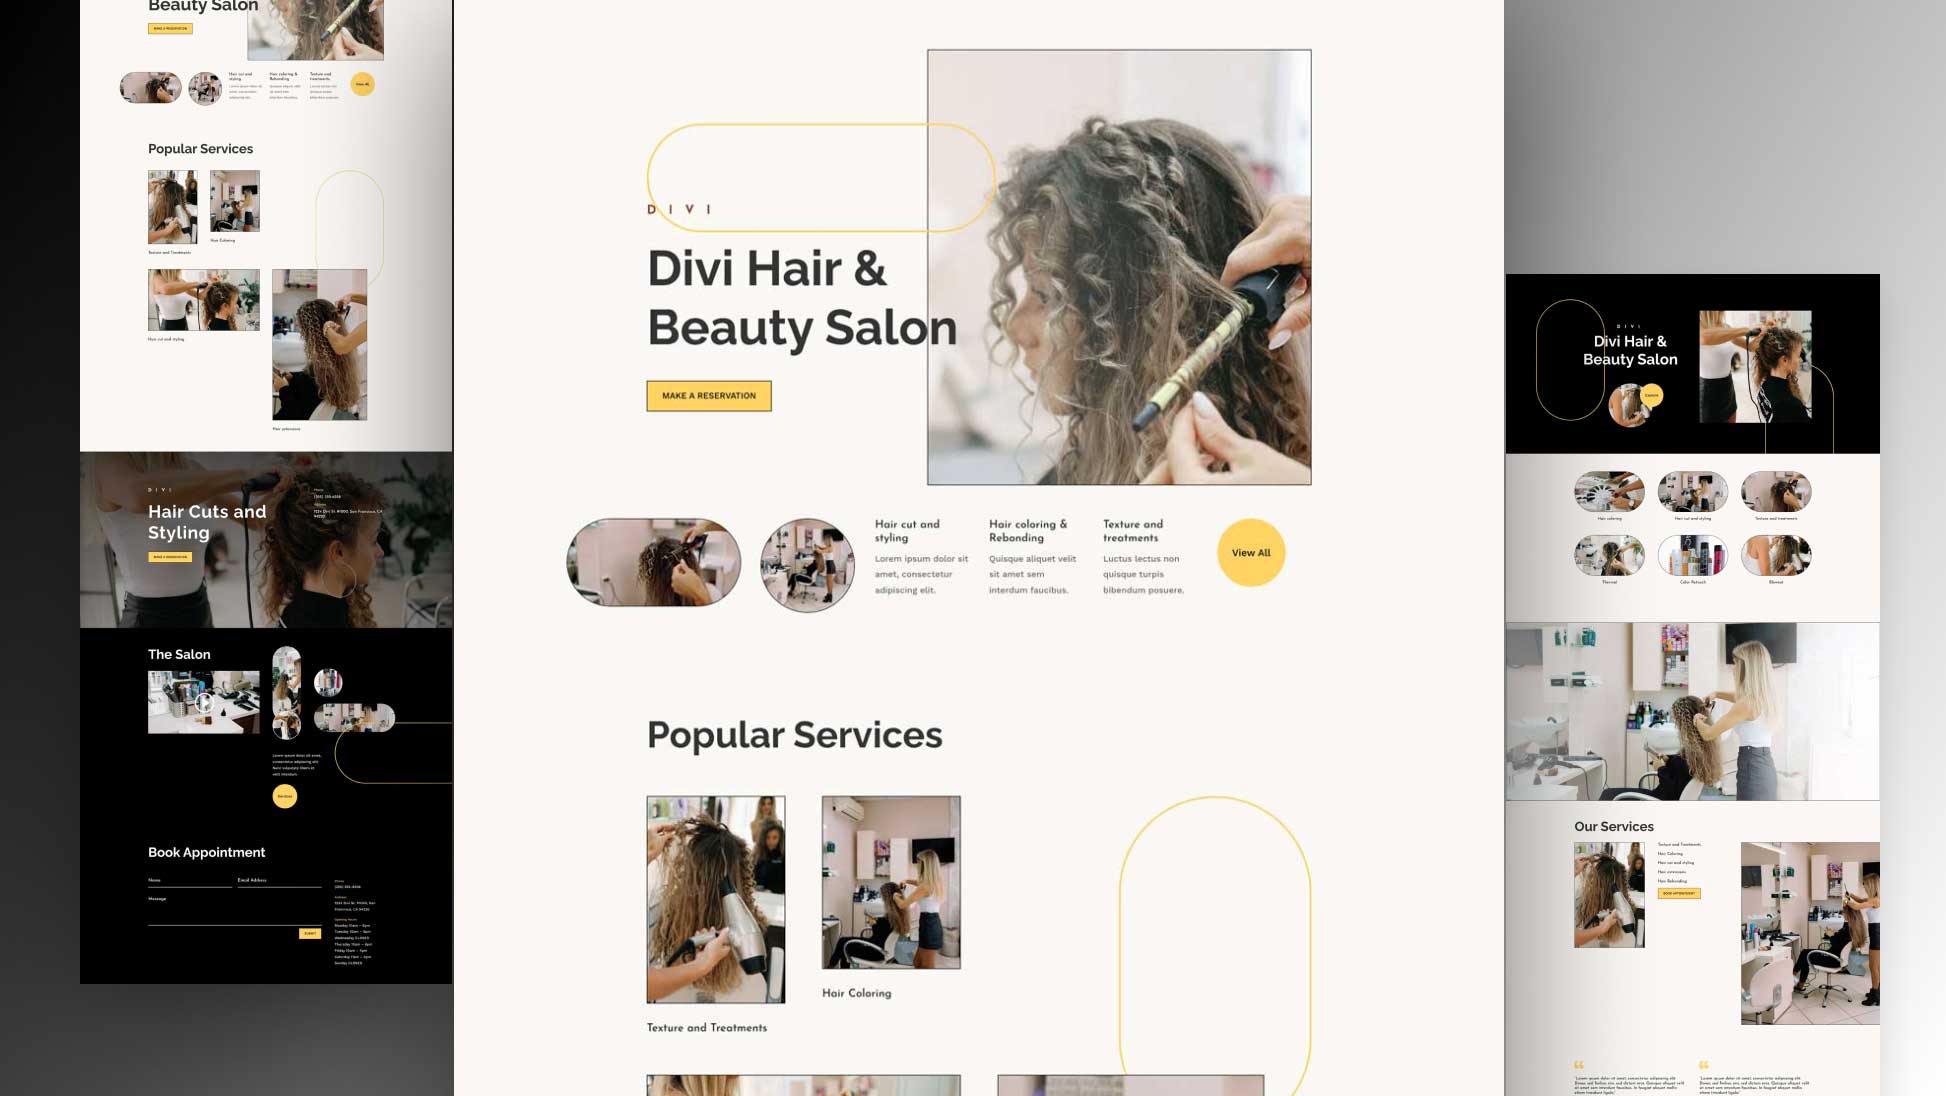Click the 'View All' yellow circular button
Image resolution: width=1946 pixels, height=1096 pixels.
point(1250,552)
